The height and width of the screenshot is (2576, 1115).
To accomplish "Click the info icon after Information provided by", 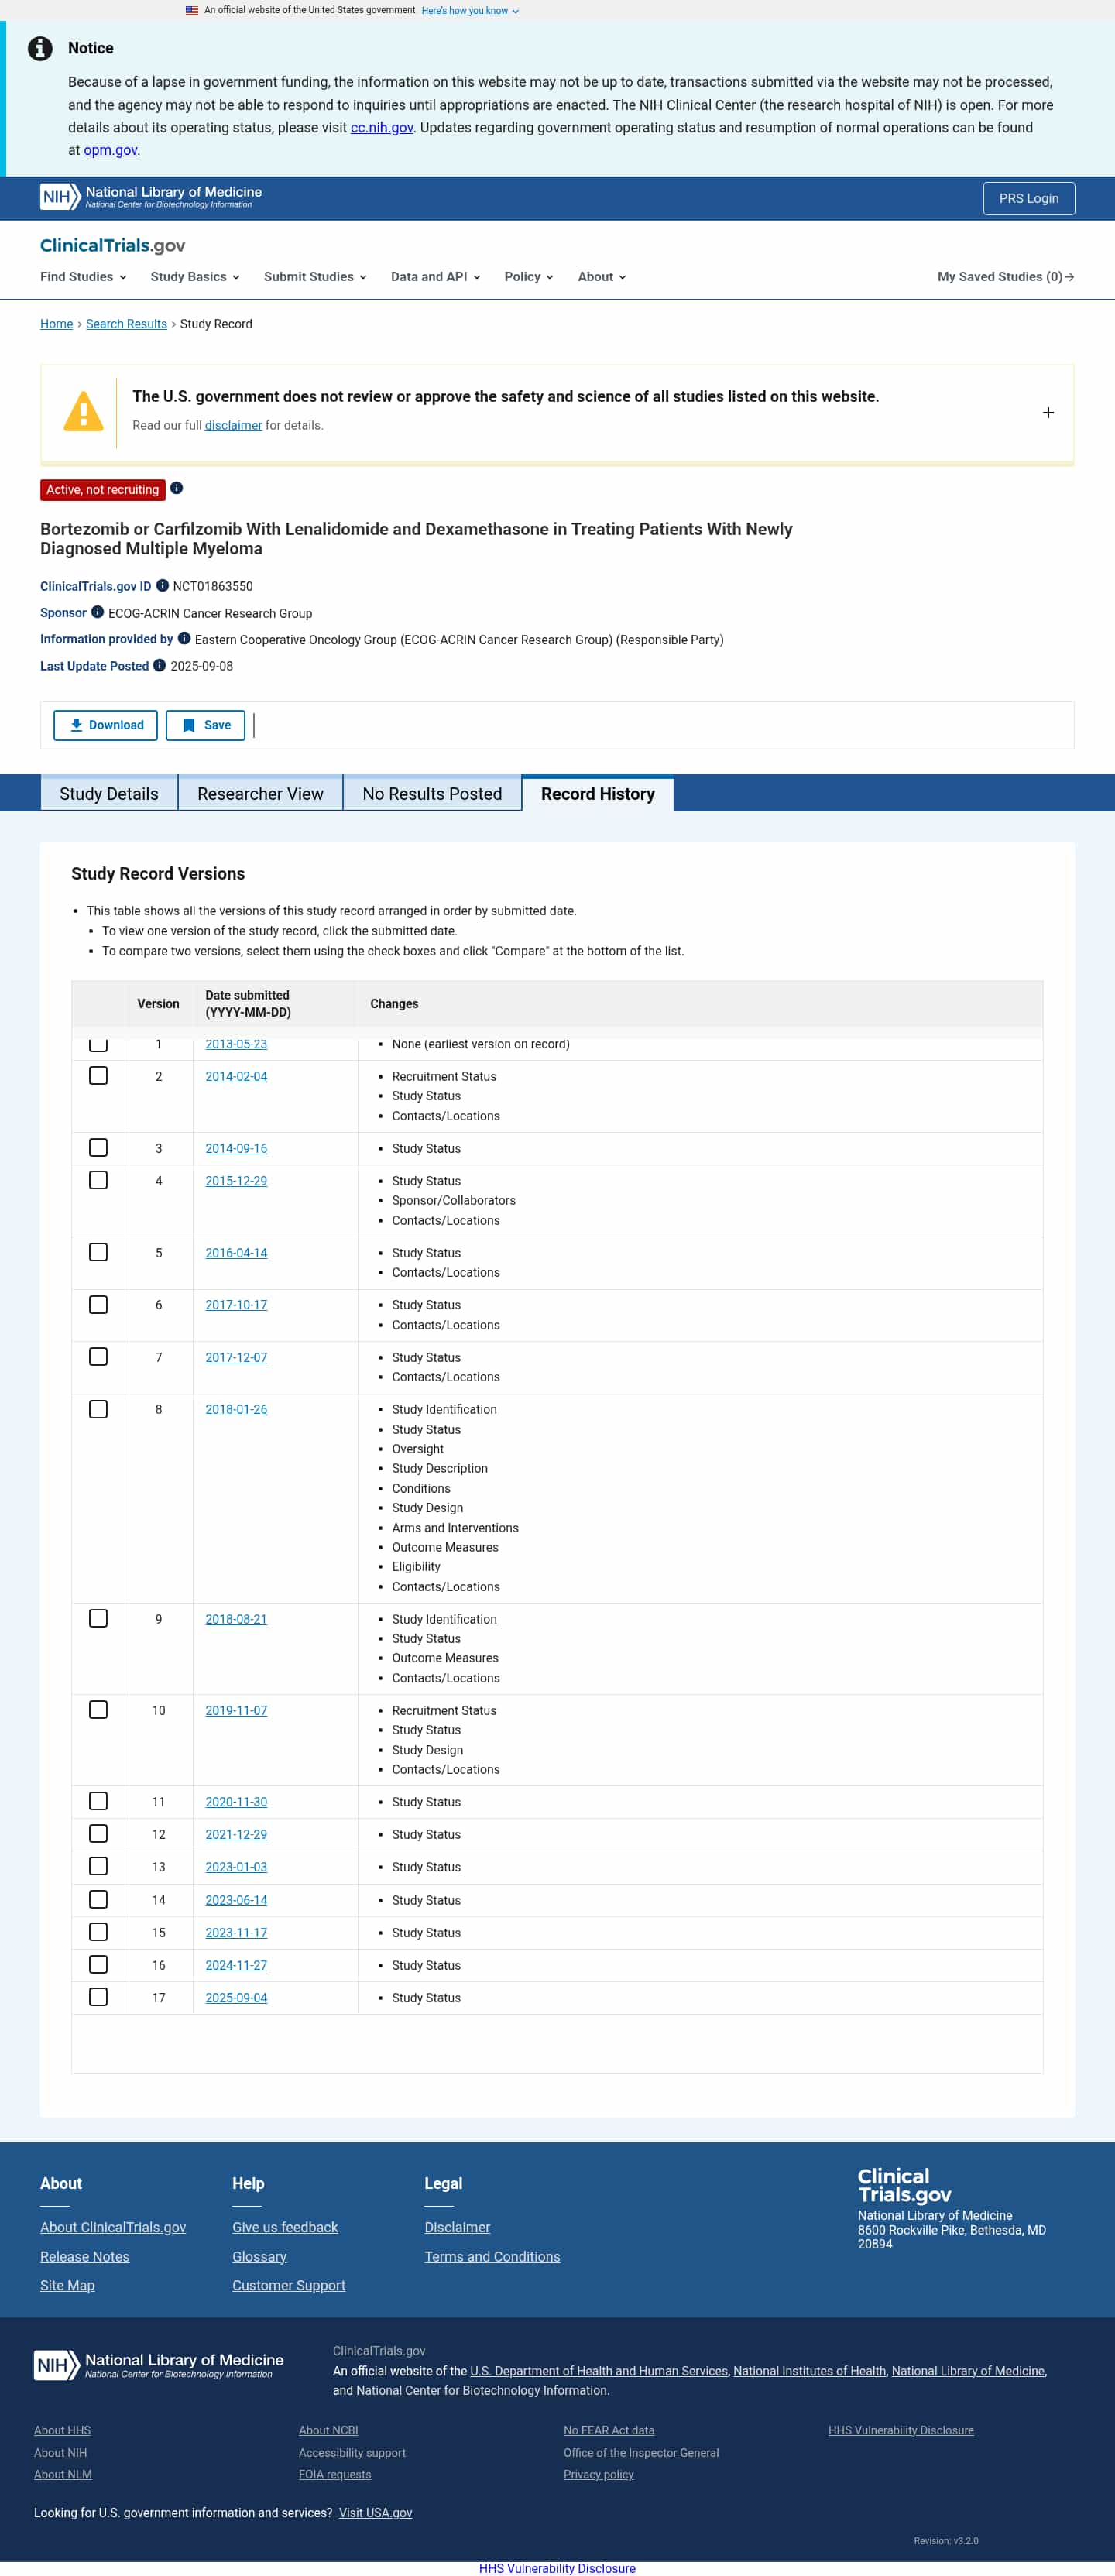I will tap(184, 638).
